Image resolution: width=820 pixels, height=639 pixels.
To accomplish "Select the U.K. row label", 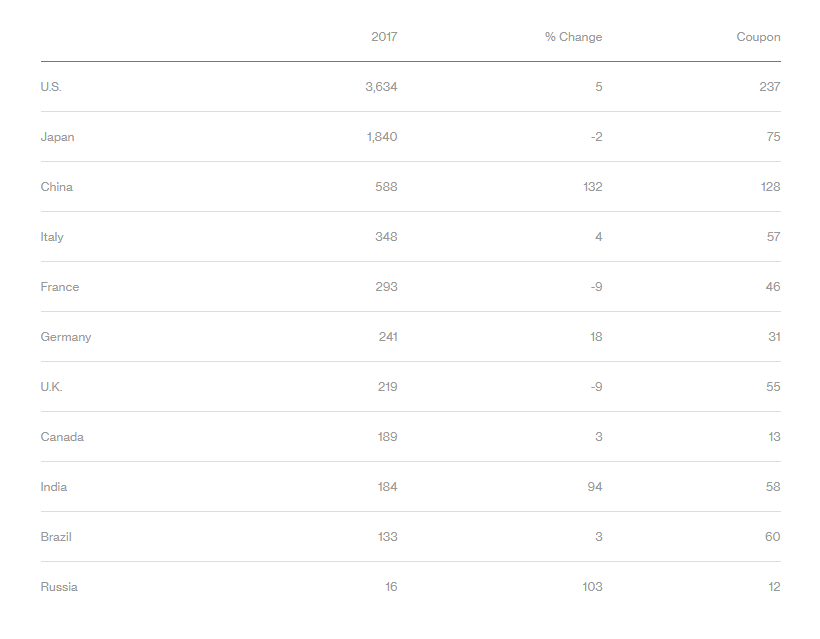I will pos(52,387).
